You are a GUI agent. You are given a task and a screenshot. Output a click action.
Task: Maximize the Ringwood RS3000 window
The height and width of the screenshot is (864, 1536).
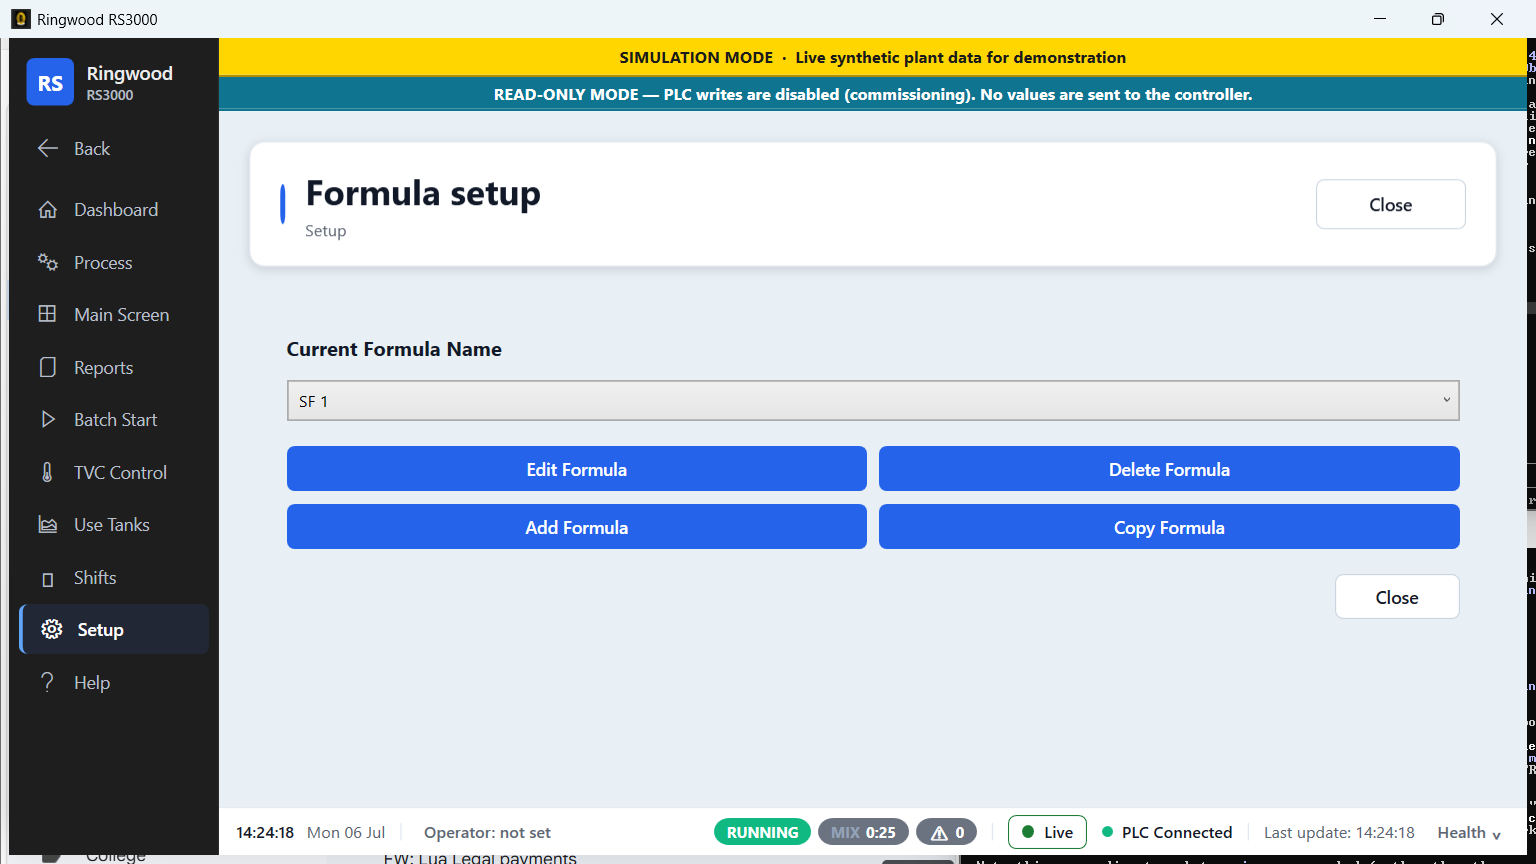pyautogui.click(x=1437, y=19)
